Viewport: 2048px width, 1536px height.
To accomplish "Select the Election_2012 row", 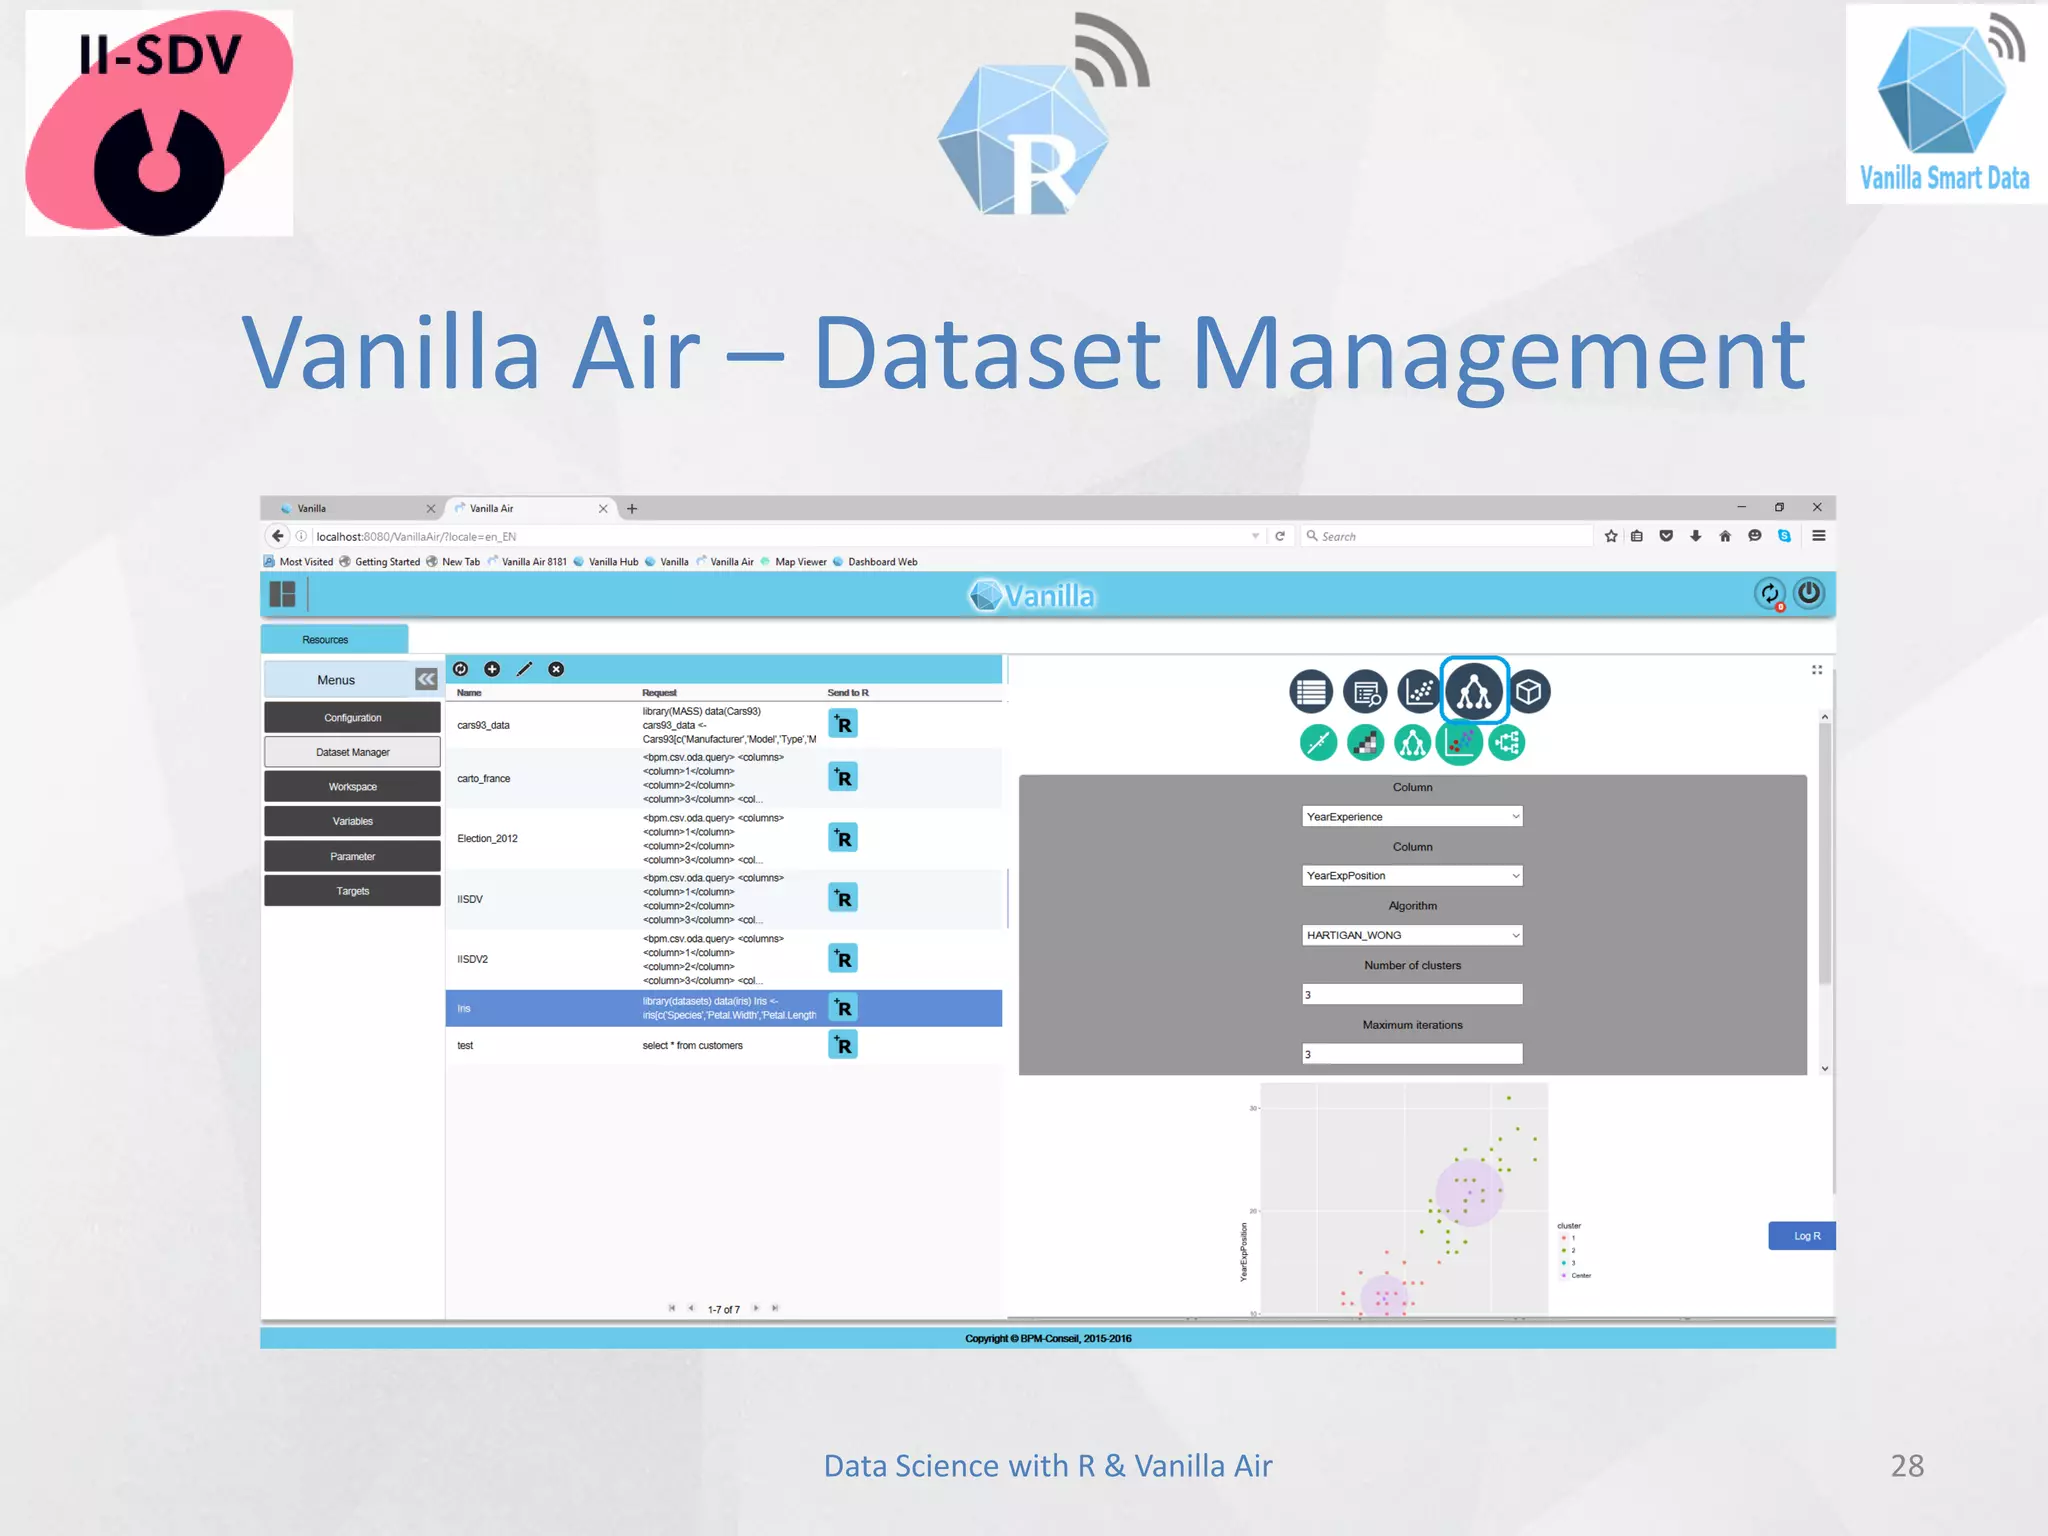I will 724,838.
